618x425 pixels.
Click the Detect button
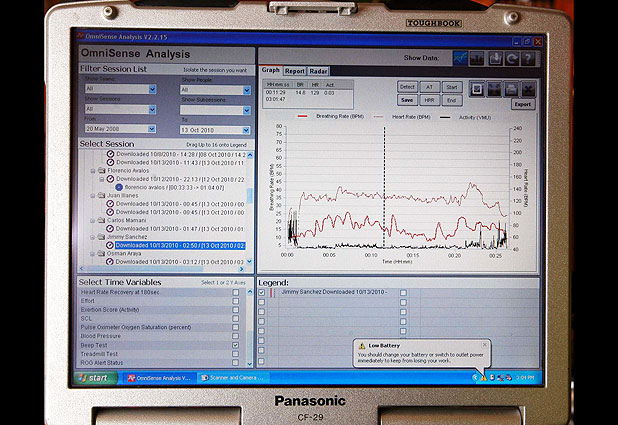tap(407, 87)
